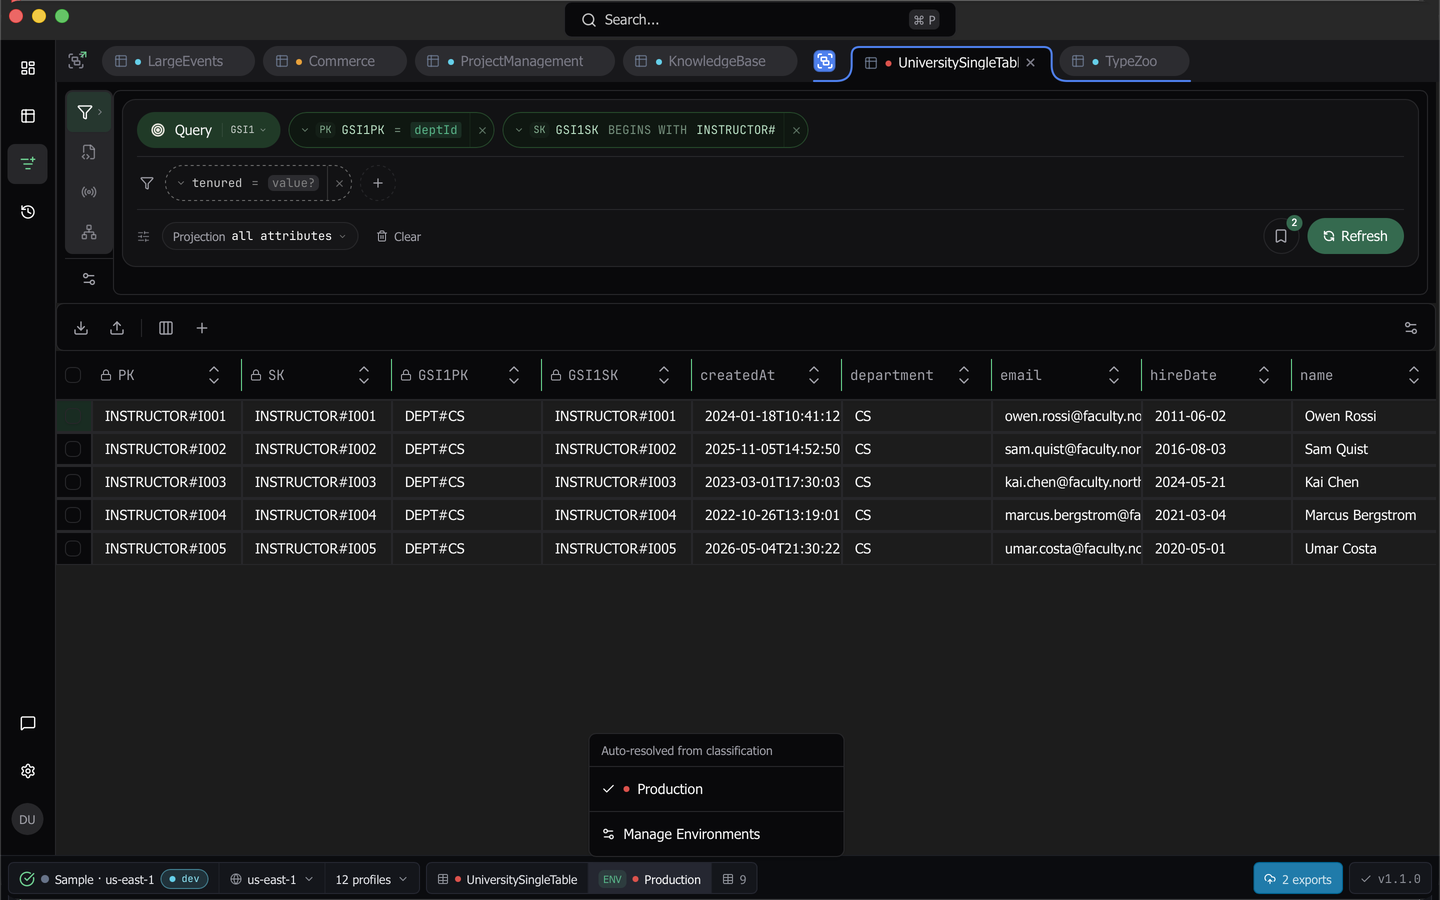This screenshot has width=1440, height=900.
Task: Click the Clear query button
Action: coord(399,237)
